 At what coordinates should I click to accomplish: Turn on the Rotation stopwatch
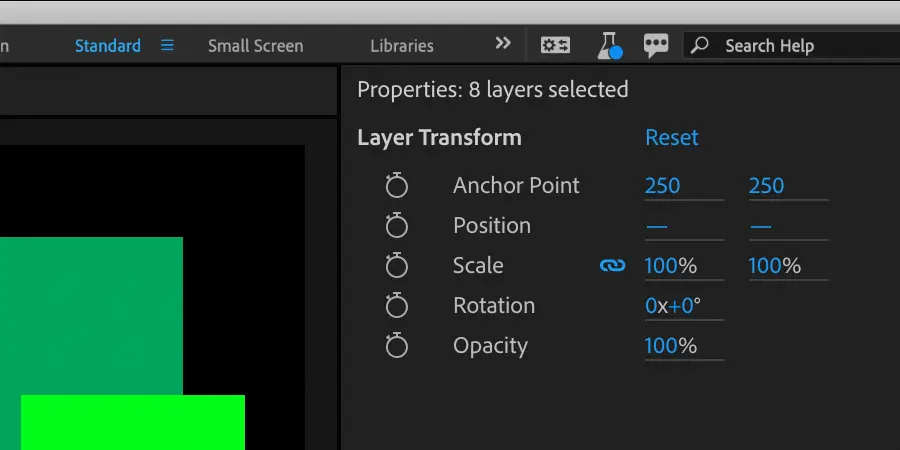(397, 306)
